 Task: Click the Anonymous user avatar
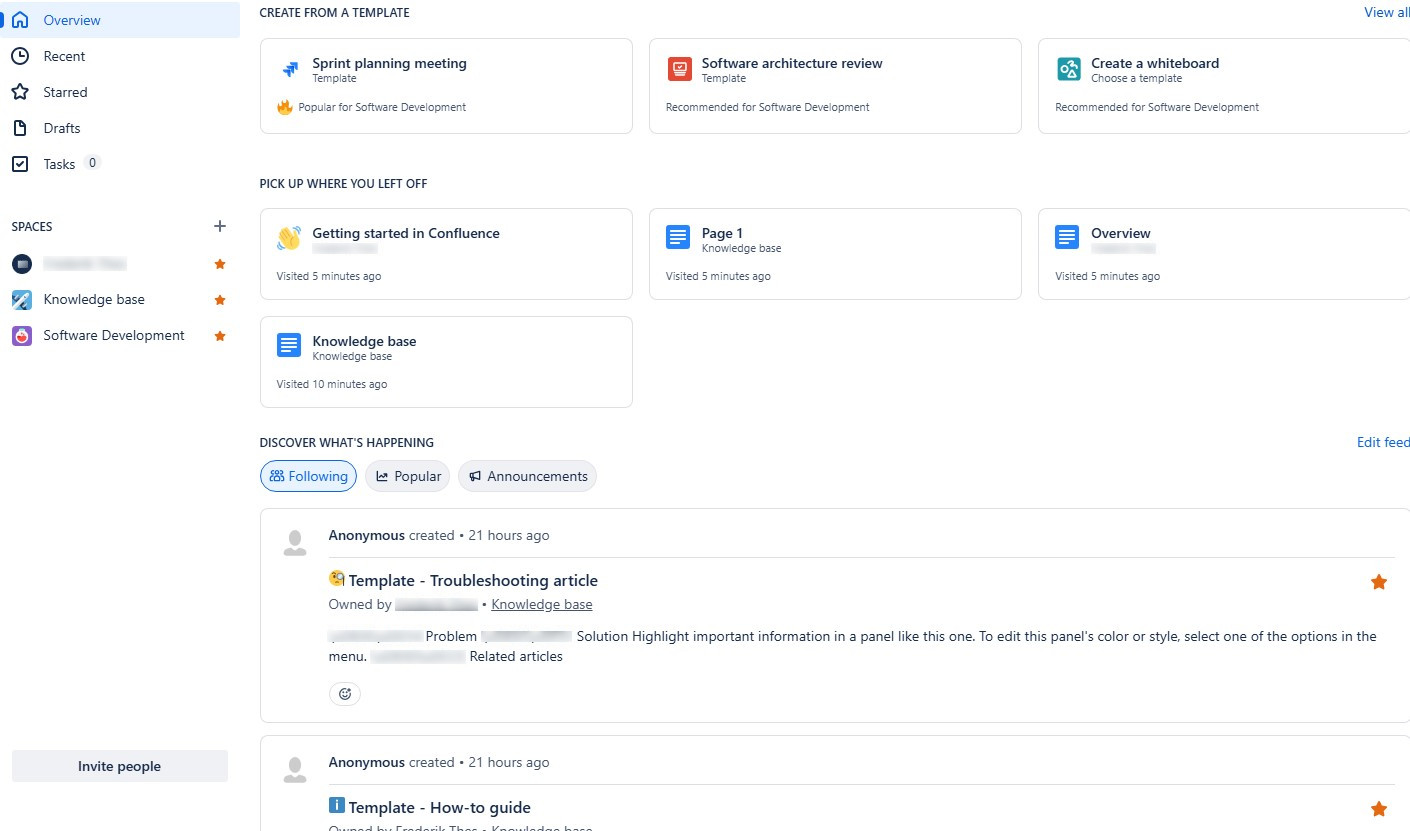pos(294,541)
